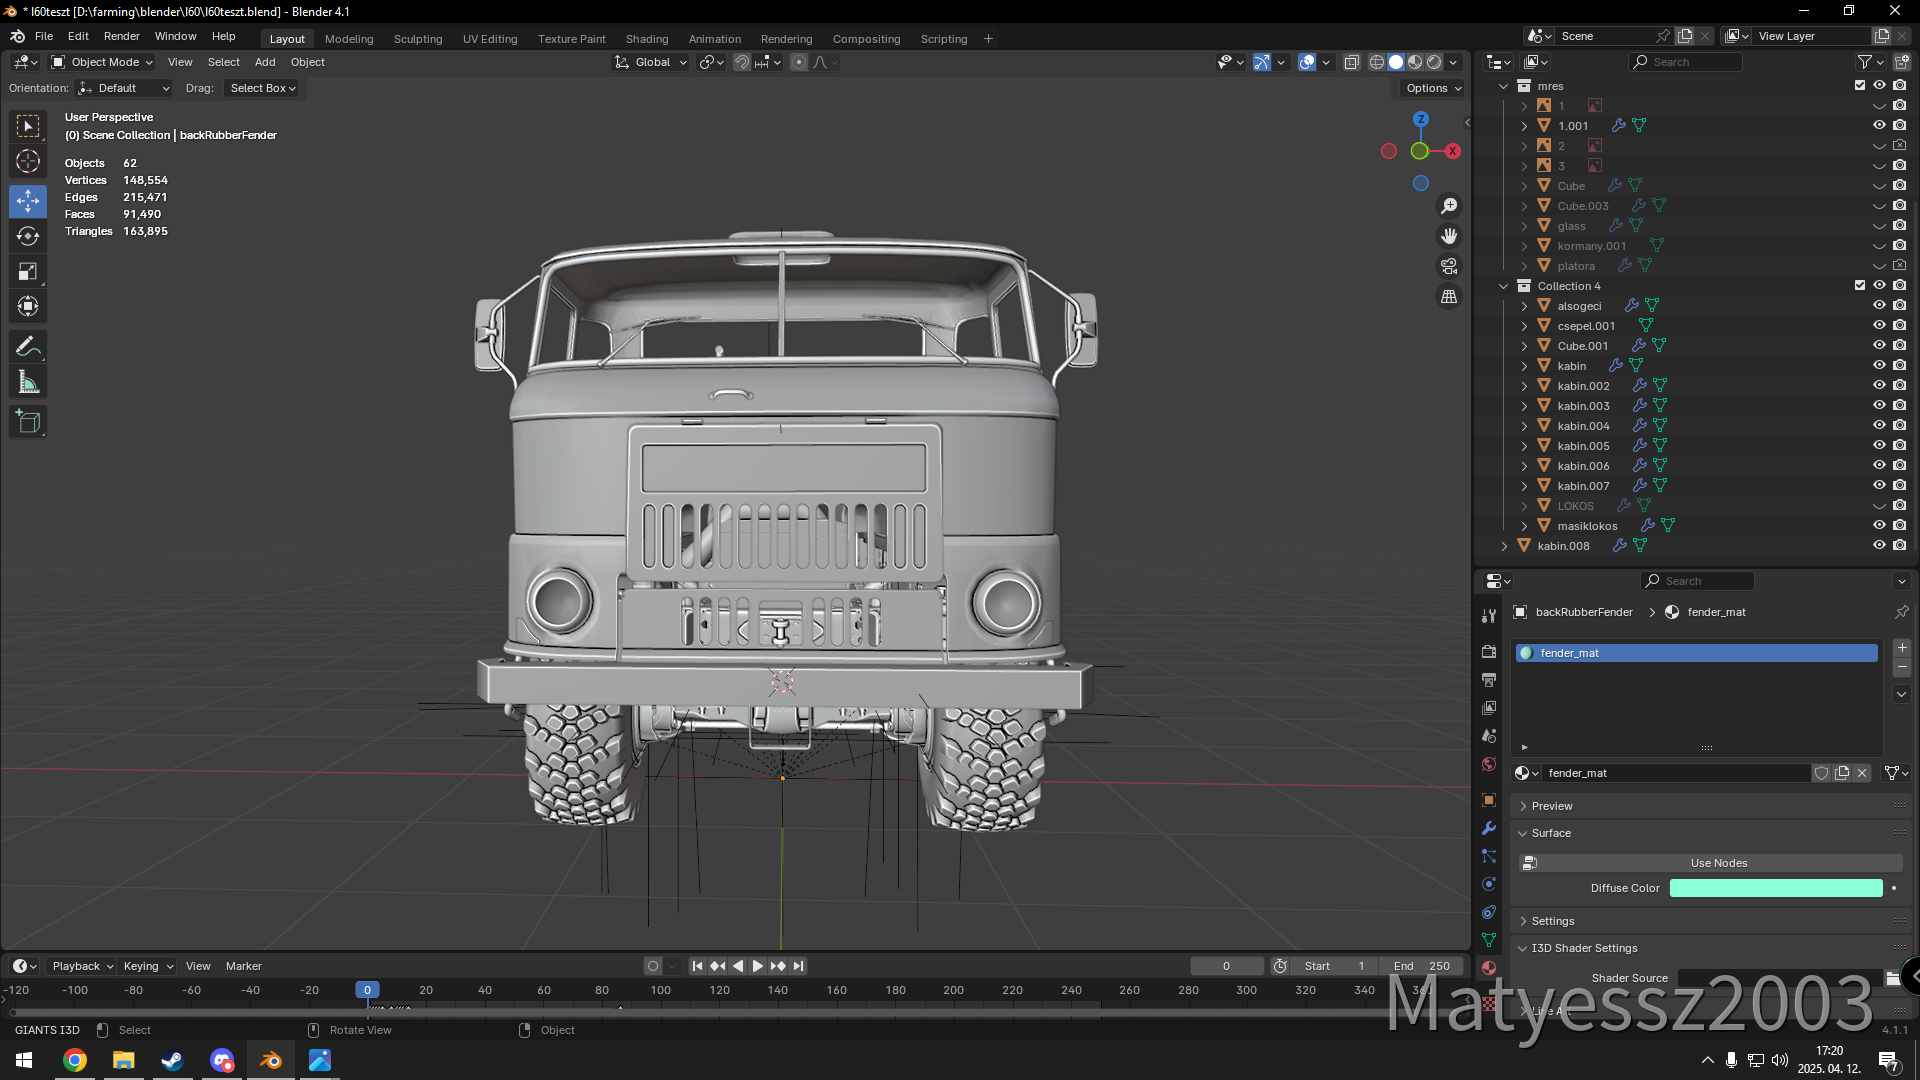Activate the Rotate tool
The image size is (1920, 1080).
(x=28, y=237)
